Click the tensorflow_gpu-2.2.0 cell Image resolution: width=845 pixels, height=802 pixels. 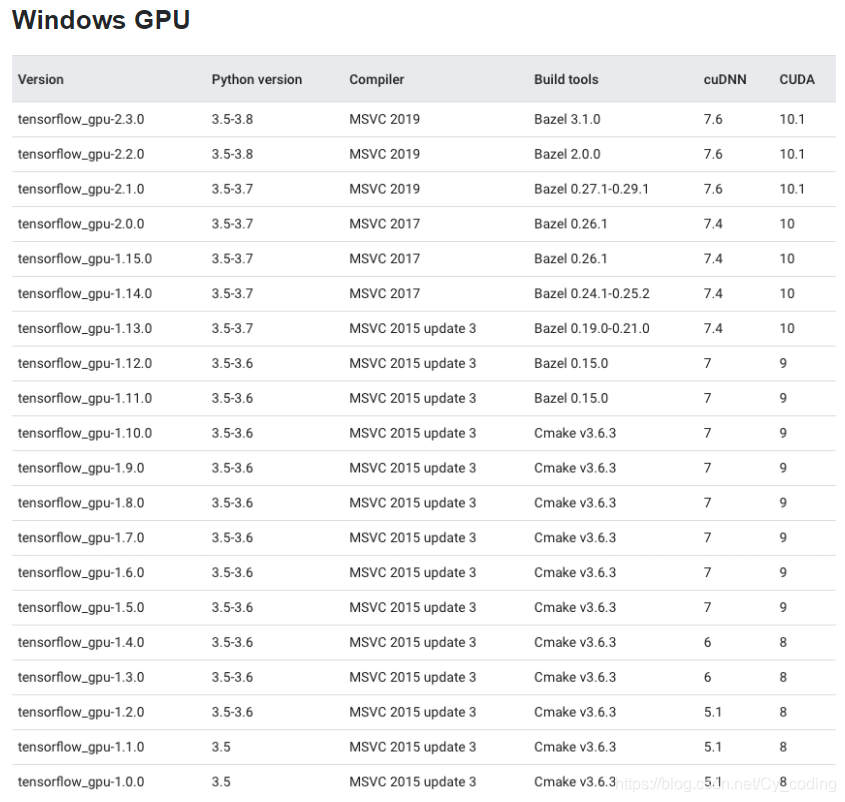point(81,155)
